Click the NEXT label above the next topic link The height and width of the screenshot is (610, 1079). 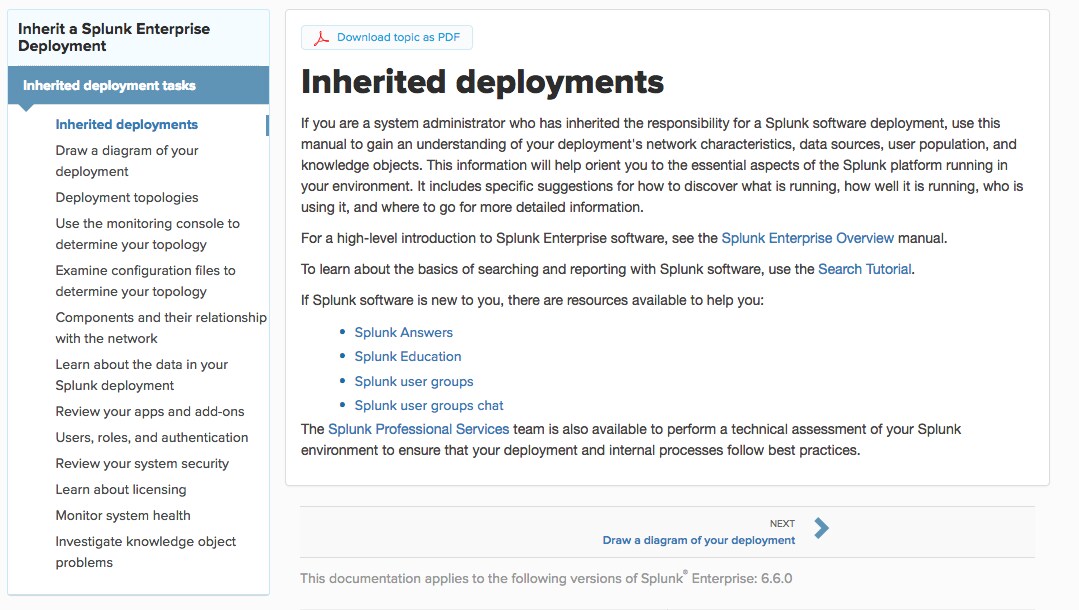point(782,523)
